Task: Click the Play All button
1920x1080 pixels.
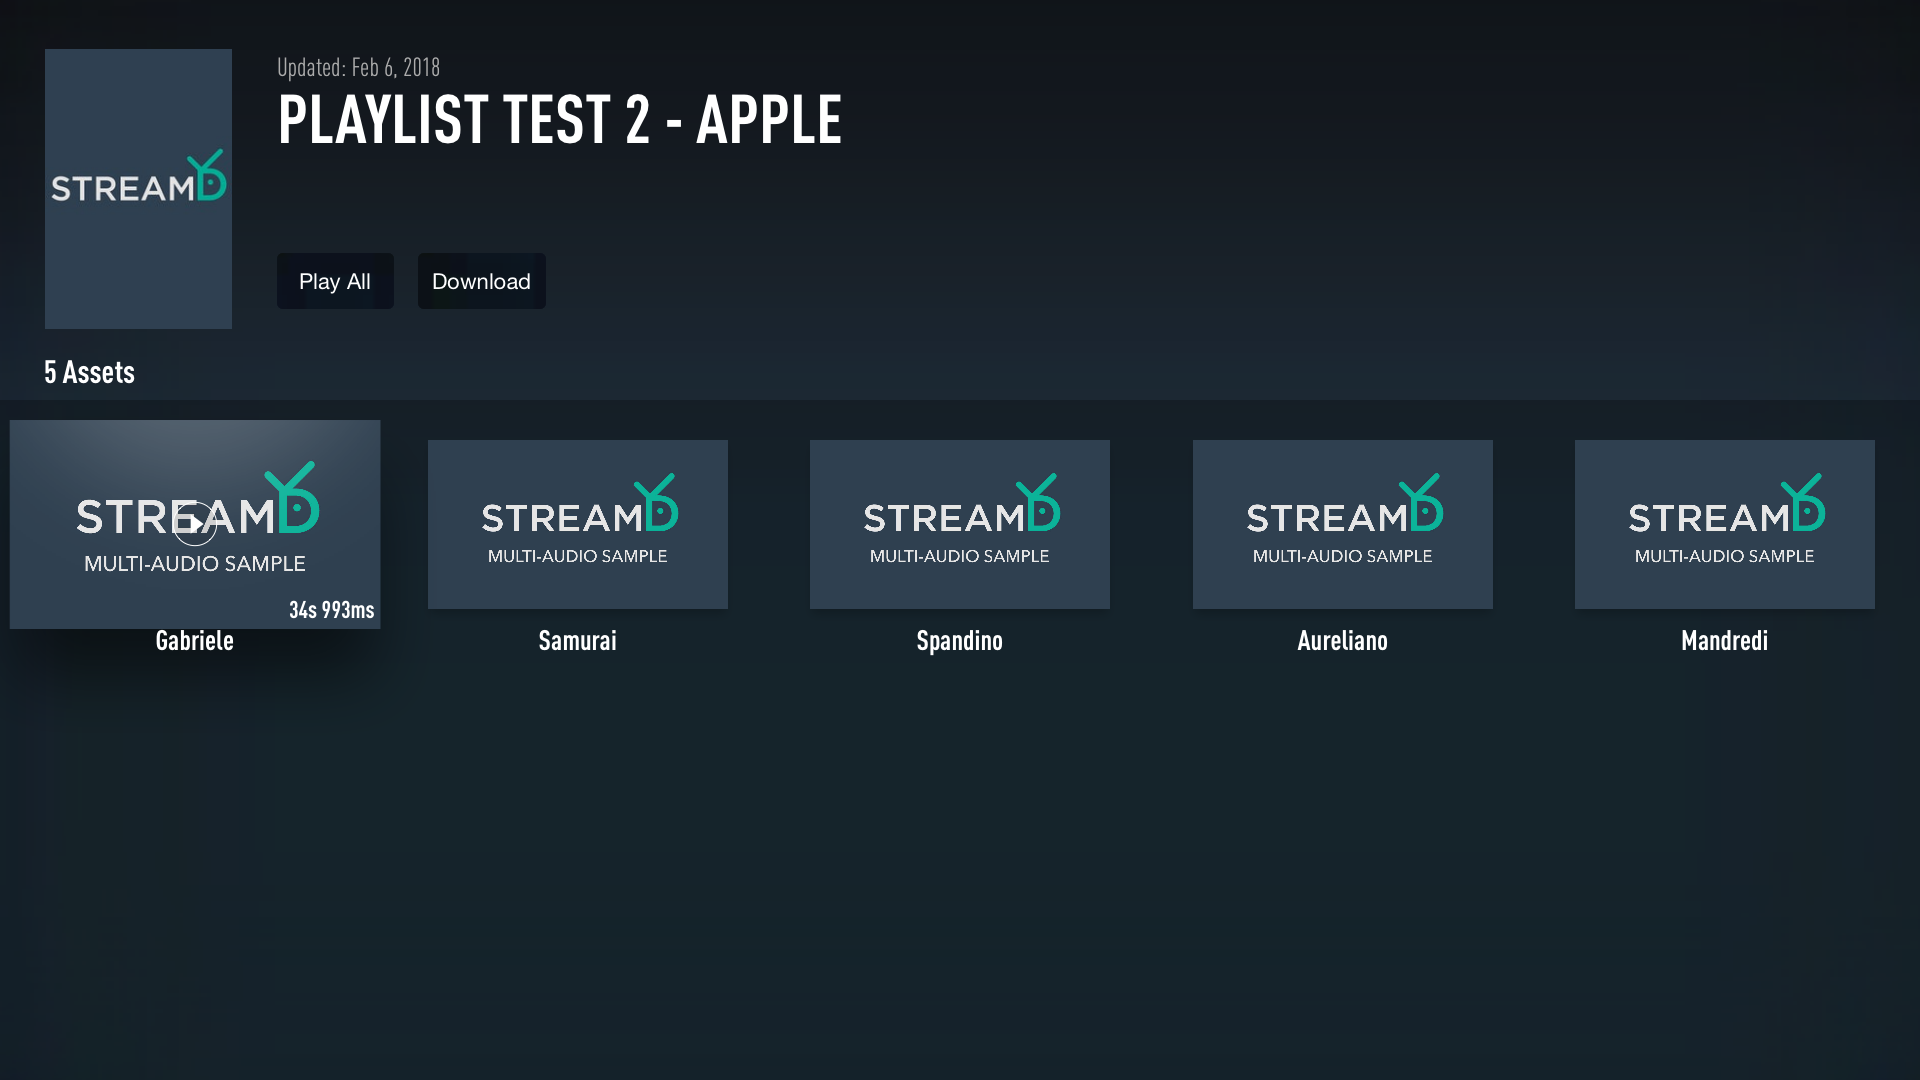Action: [335, 281]
